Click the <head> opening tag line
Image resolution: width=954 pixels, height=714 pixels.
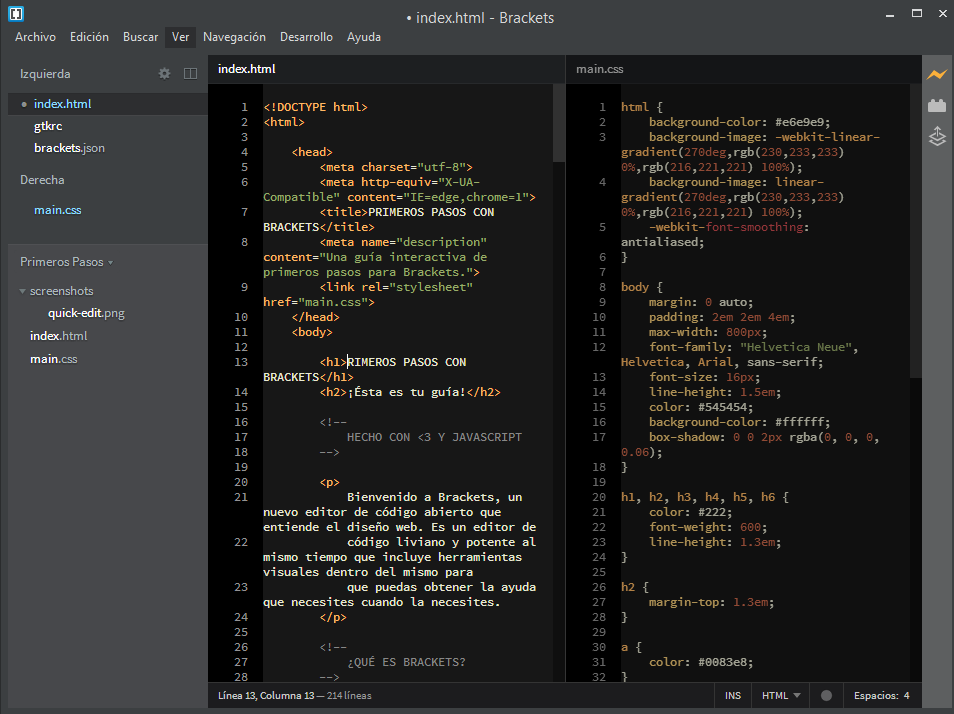click(312, 152)
